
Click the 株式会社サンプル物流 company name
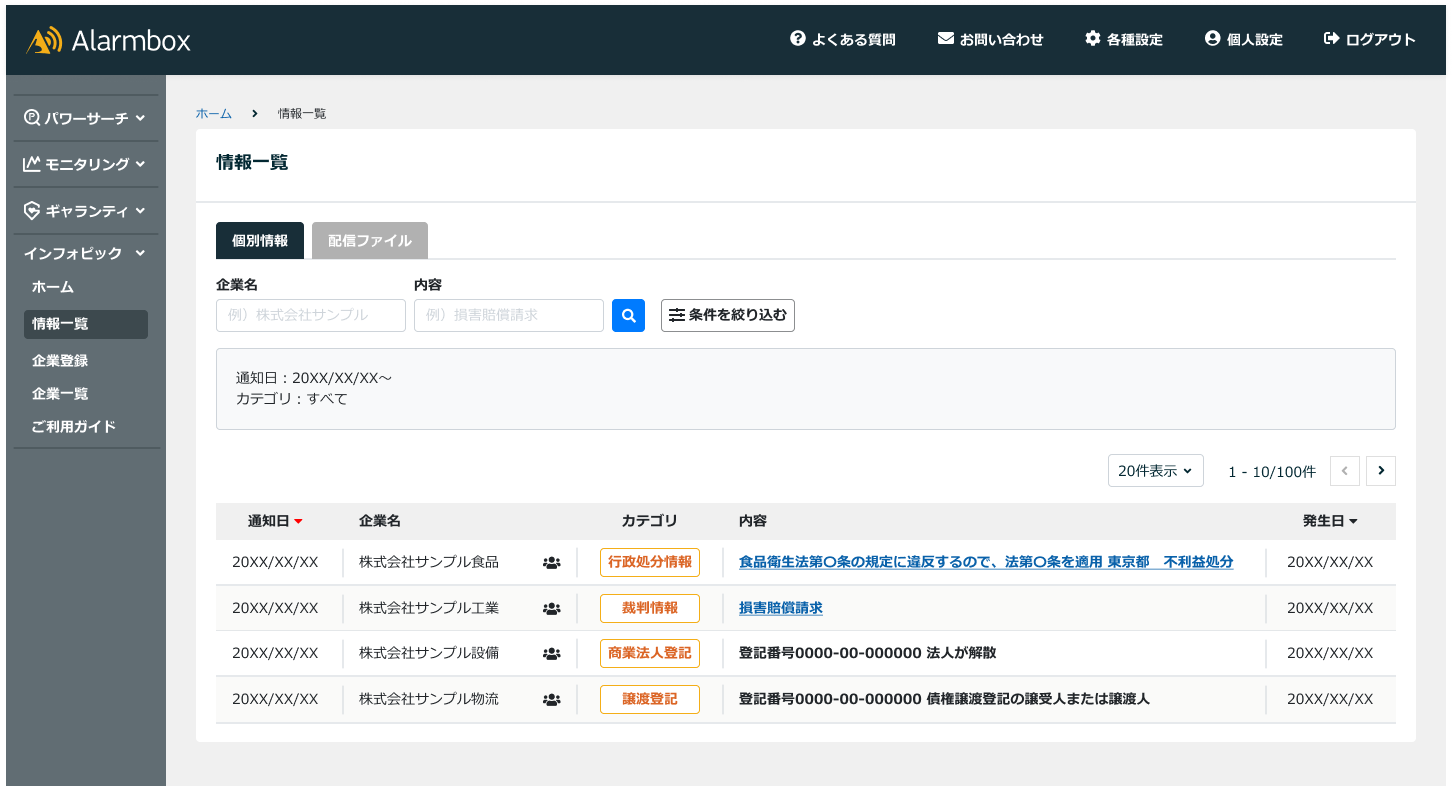pos(429,700)
